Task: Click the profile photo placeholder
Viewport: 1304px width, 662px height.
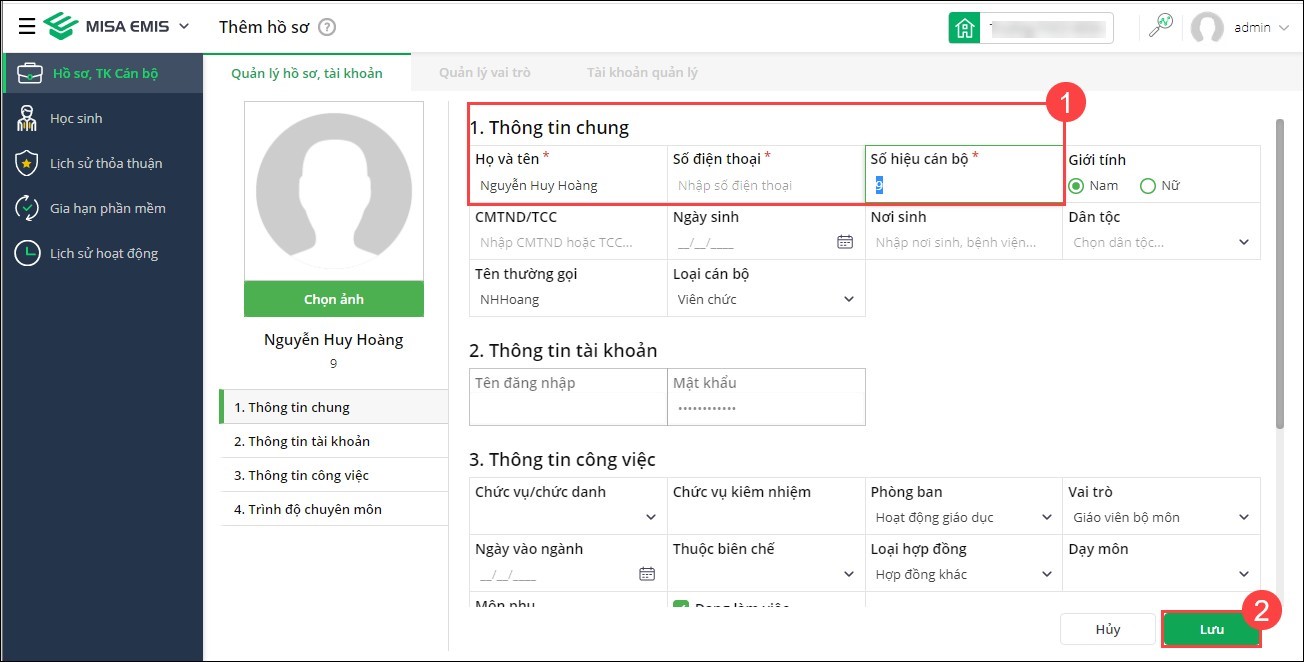Action: coord(334,191)
